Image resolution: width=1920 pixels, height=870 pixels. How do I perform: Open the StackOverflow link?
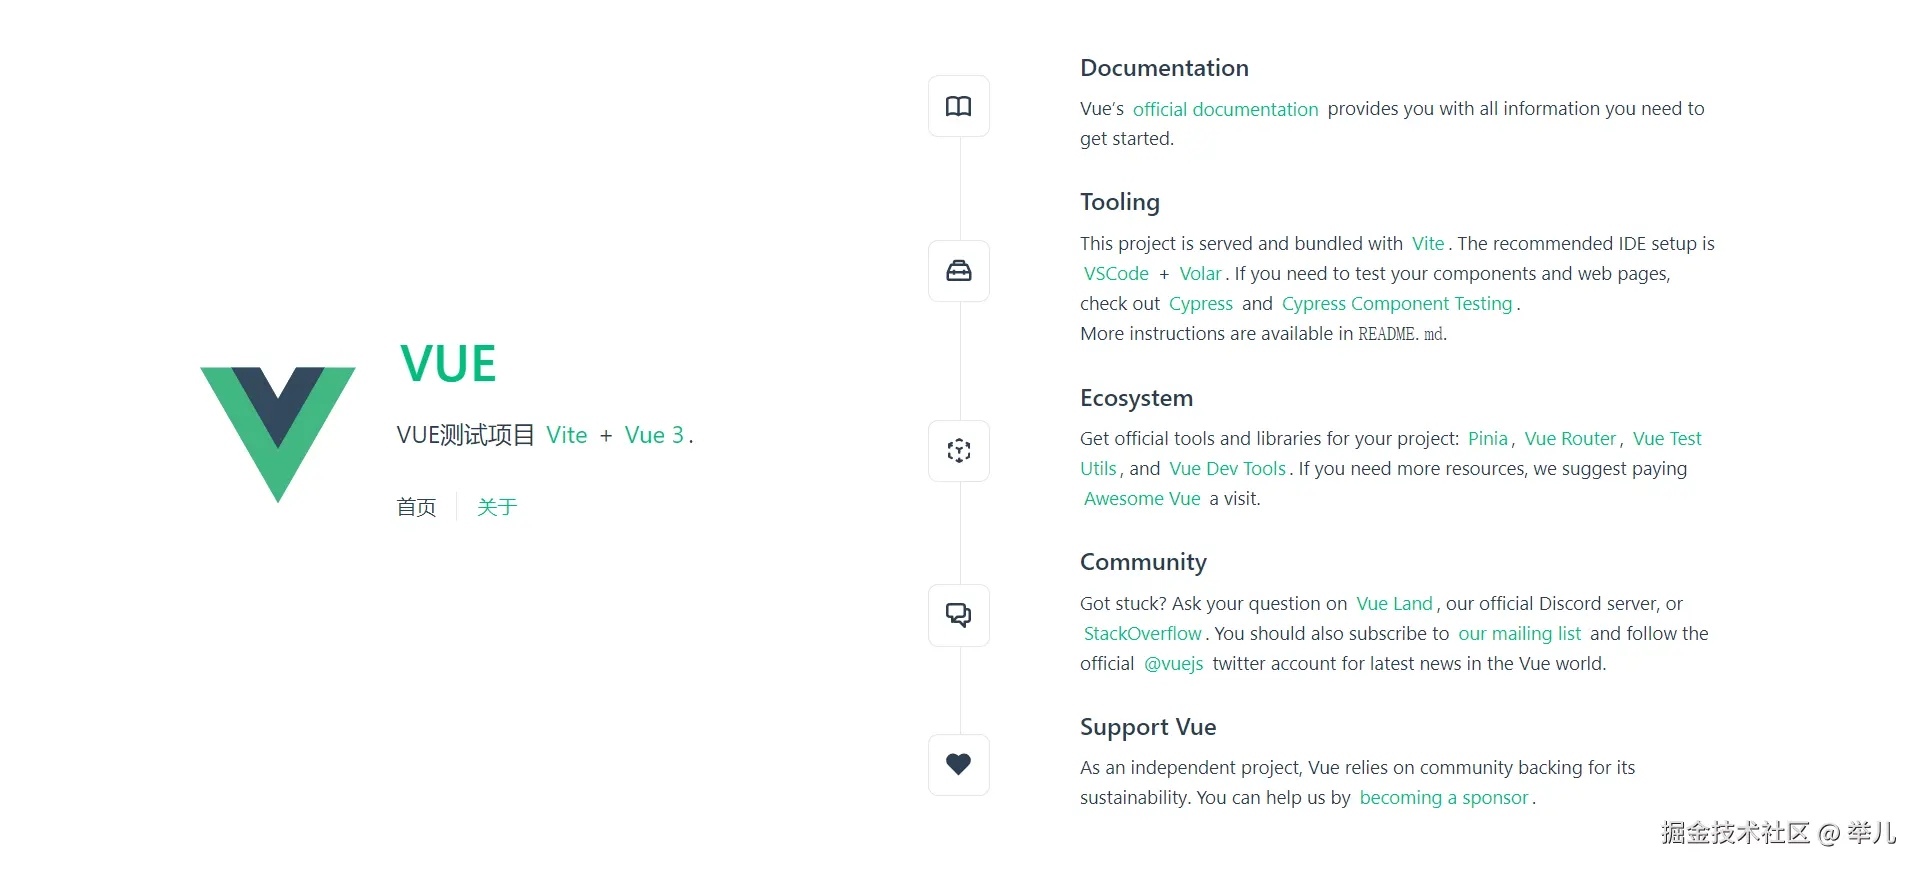(1142, 634)
